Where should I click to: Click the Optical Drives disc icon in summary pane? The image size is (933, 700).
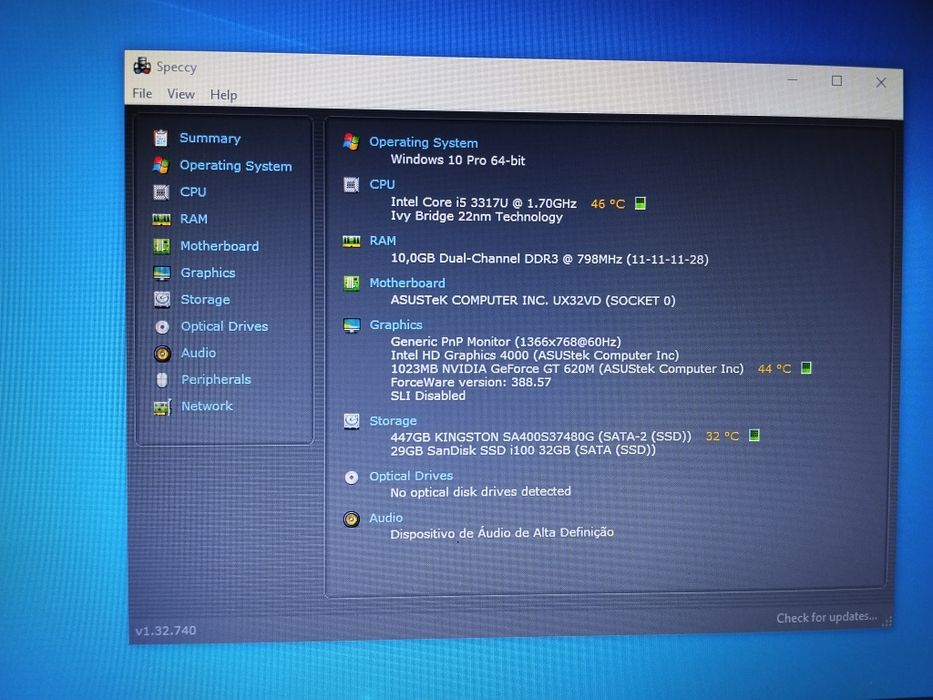(x=352, y=477)
